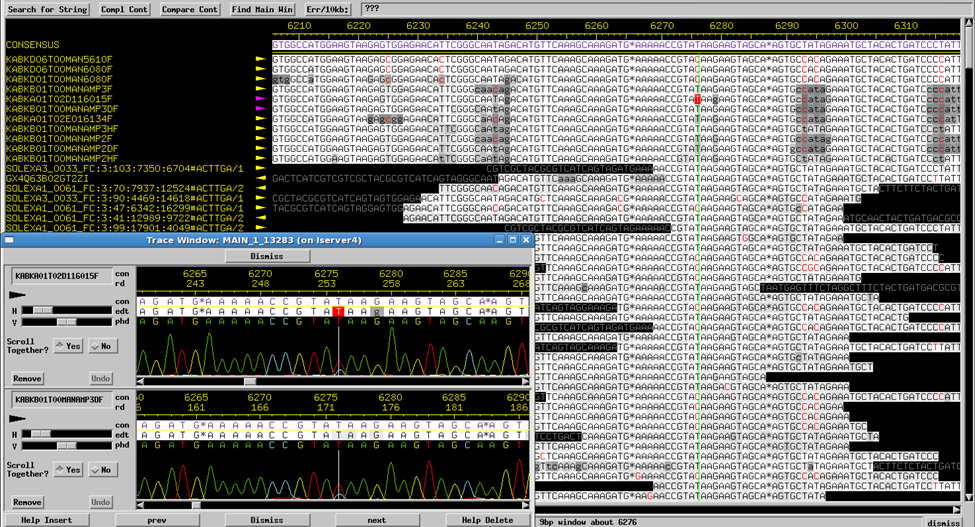This screenshot has height=527, width=975.
Task: Select No for Scroll Together in the bottom trace
Action: point(101,469)
